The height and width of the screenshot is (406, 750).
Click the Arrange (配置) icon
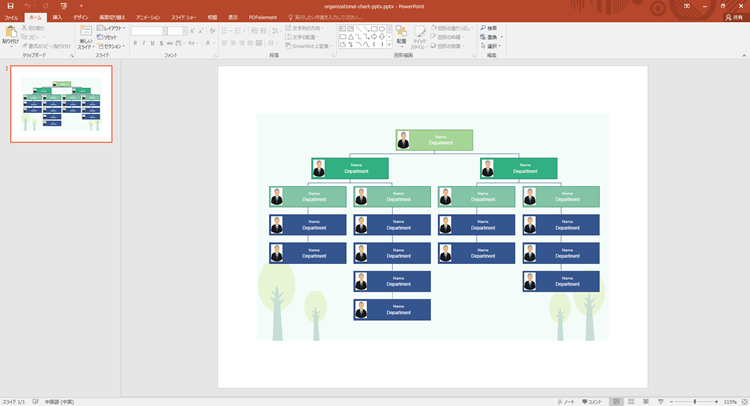click(x=401, y=32)
